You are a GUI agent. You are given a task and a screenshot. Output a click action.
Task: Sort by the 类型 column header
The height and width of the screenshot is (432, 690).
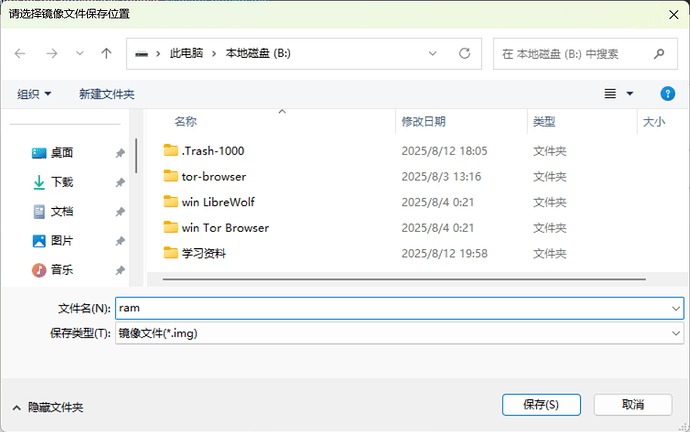coord(544,121)
